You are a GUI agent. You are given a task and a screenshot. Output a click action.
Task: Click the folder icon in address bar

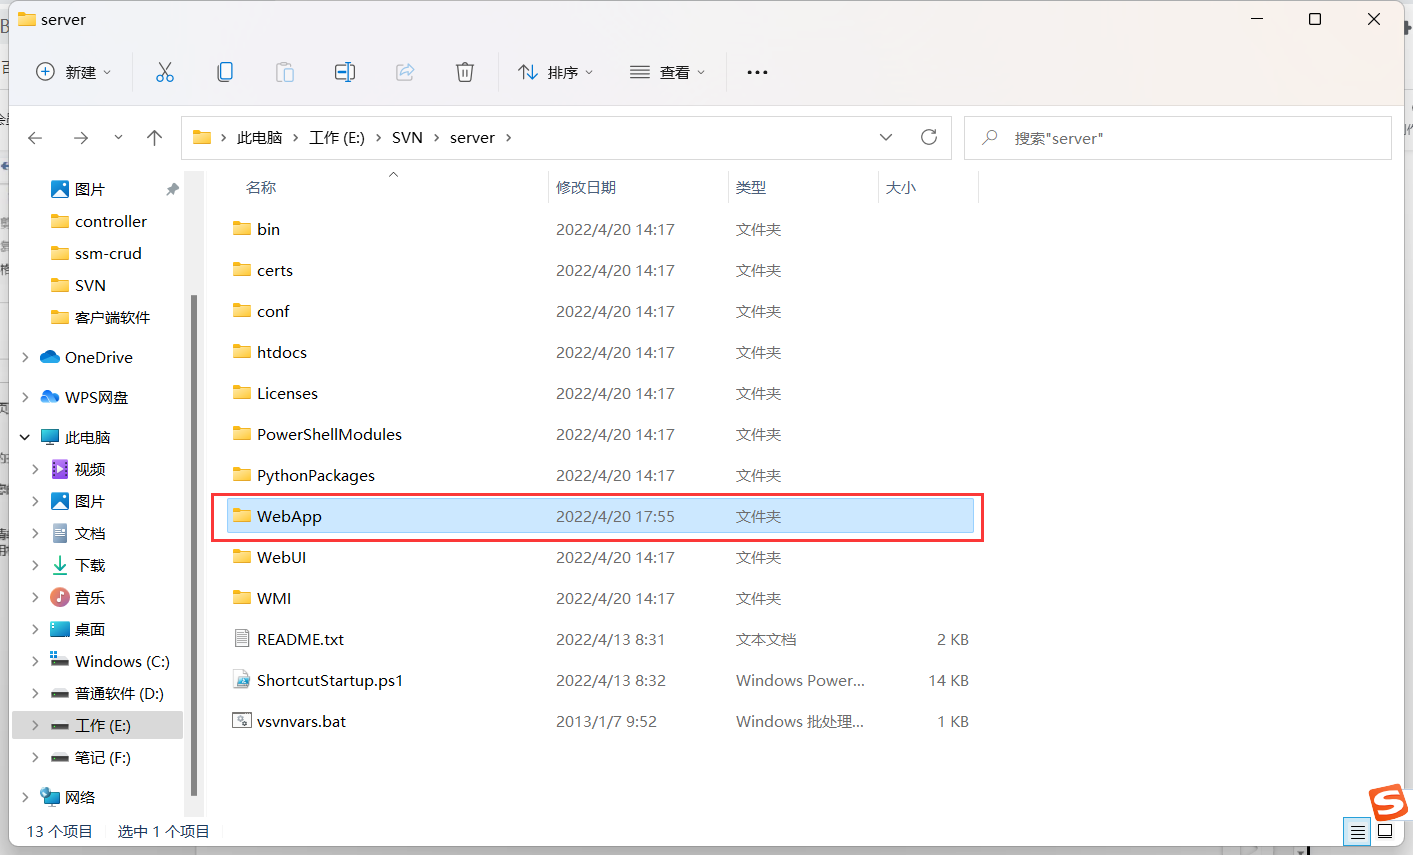pyautogui.click(x=202, y=138)
